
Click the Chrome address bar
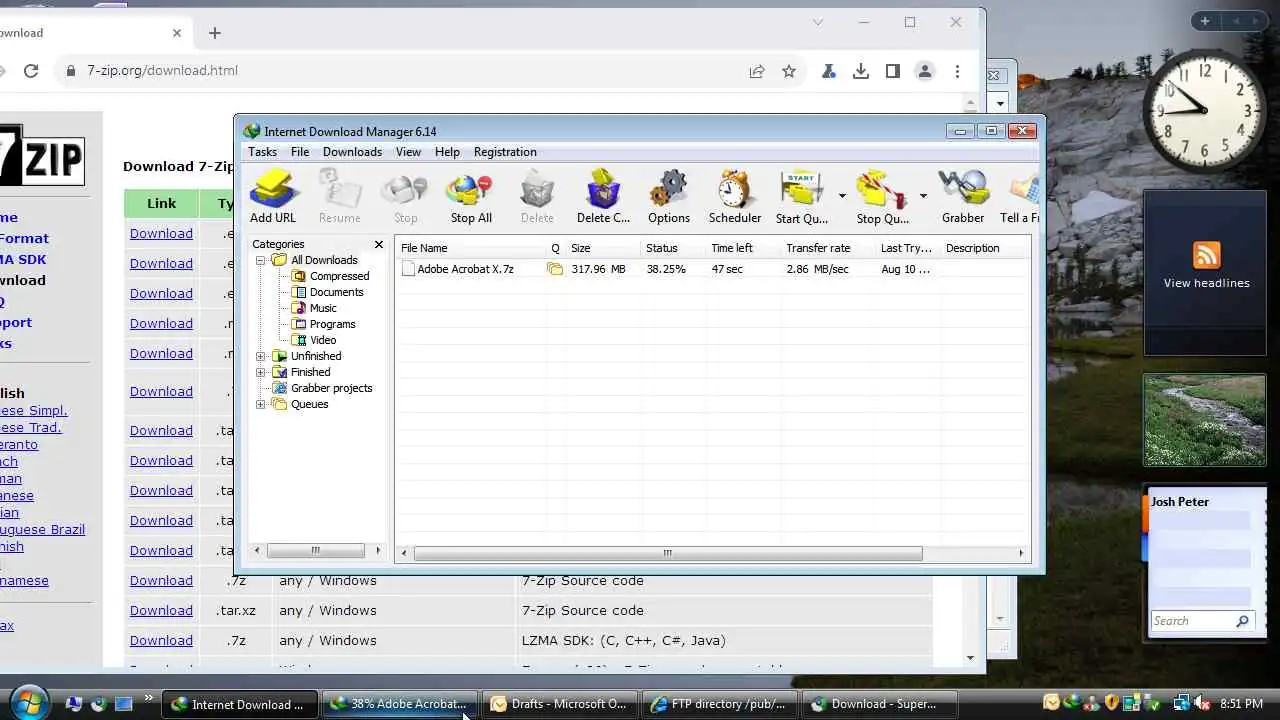[x=400, y=71]
